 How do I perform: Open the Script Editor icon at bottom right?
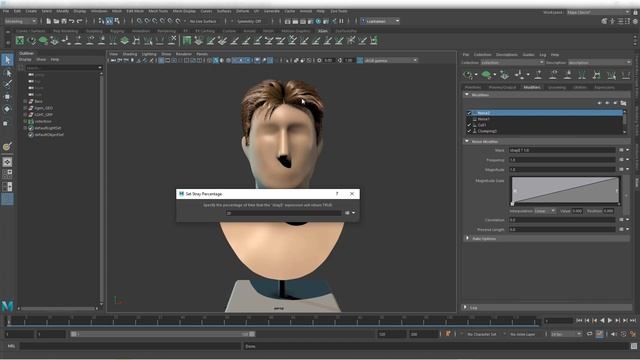point(634,346)
